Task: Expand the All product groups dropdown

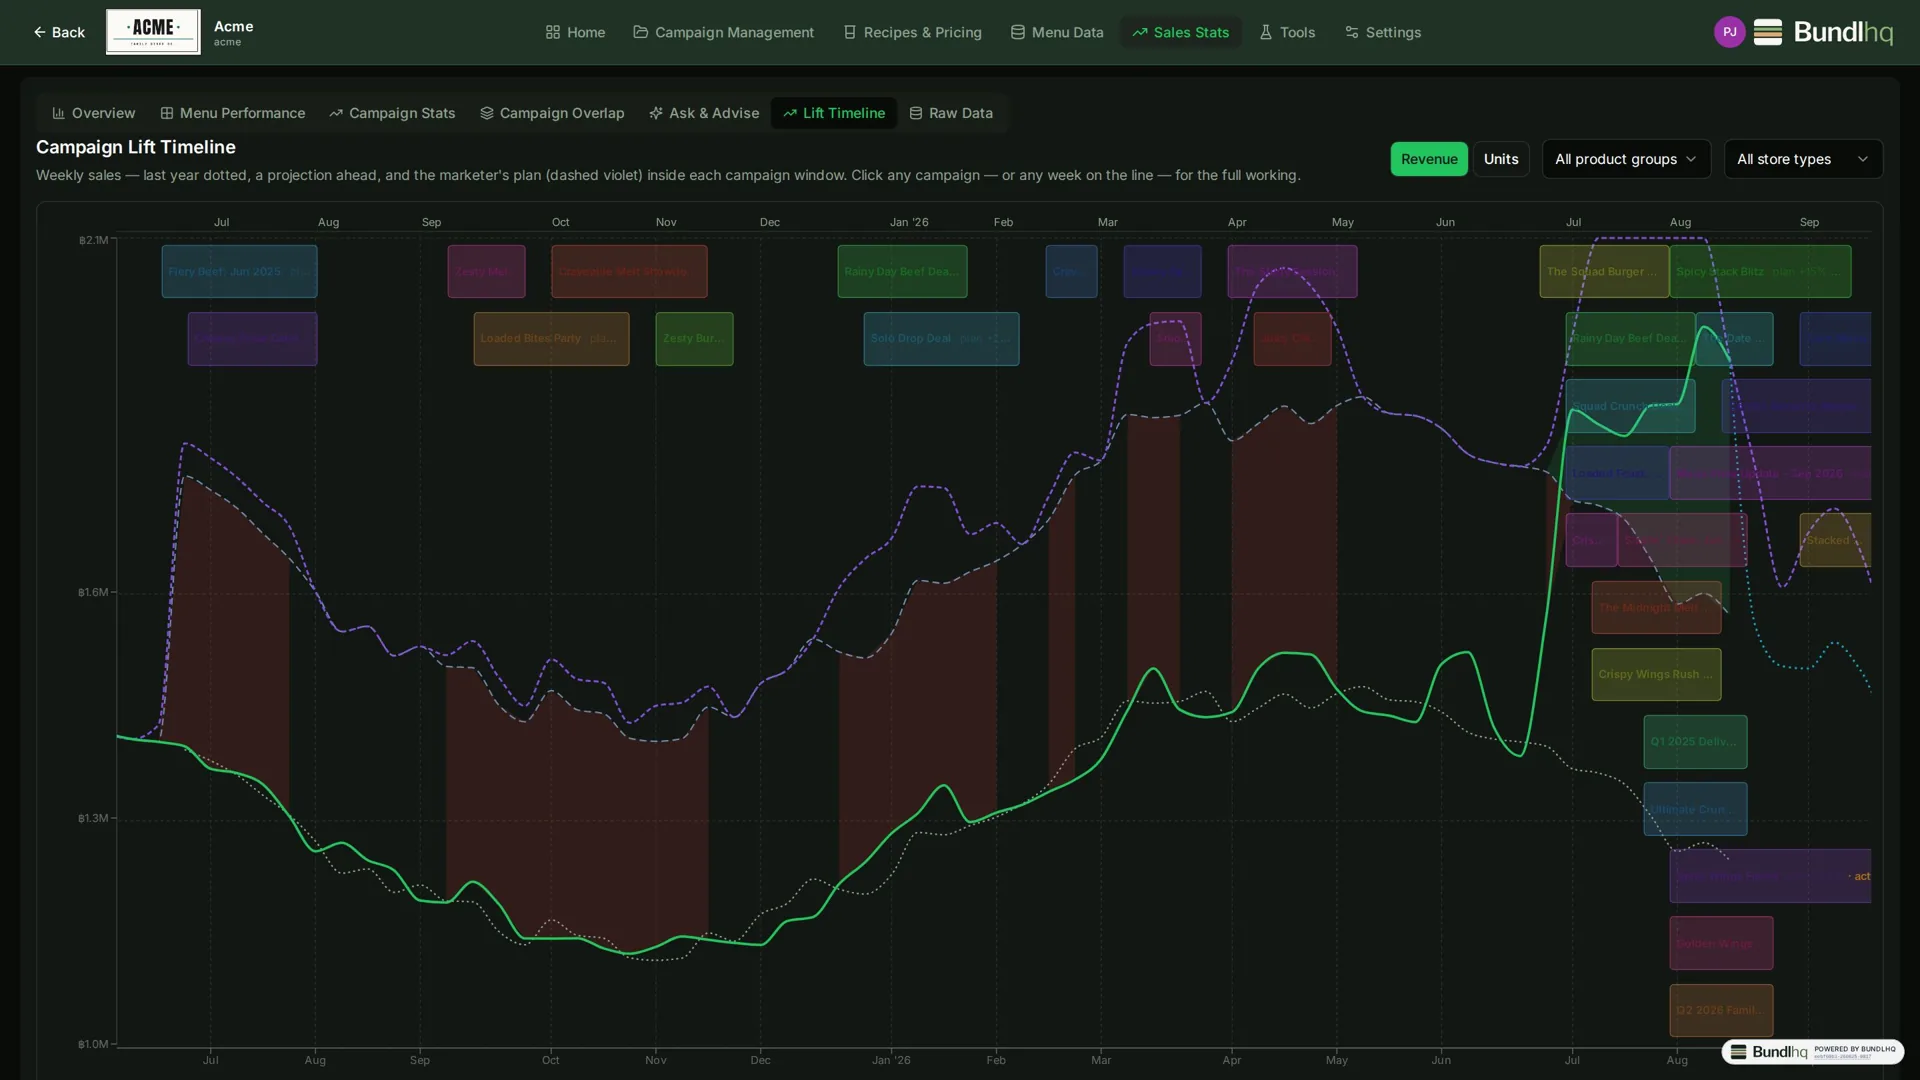Action: (x=1626, y=159)
